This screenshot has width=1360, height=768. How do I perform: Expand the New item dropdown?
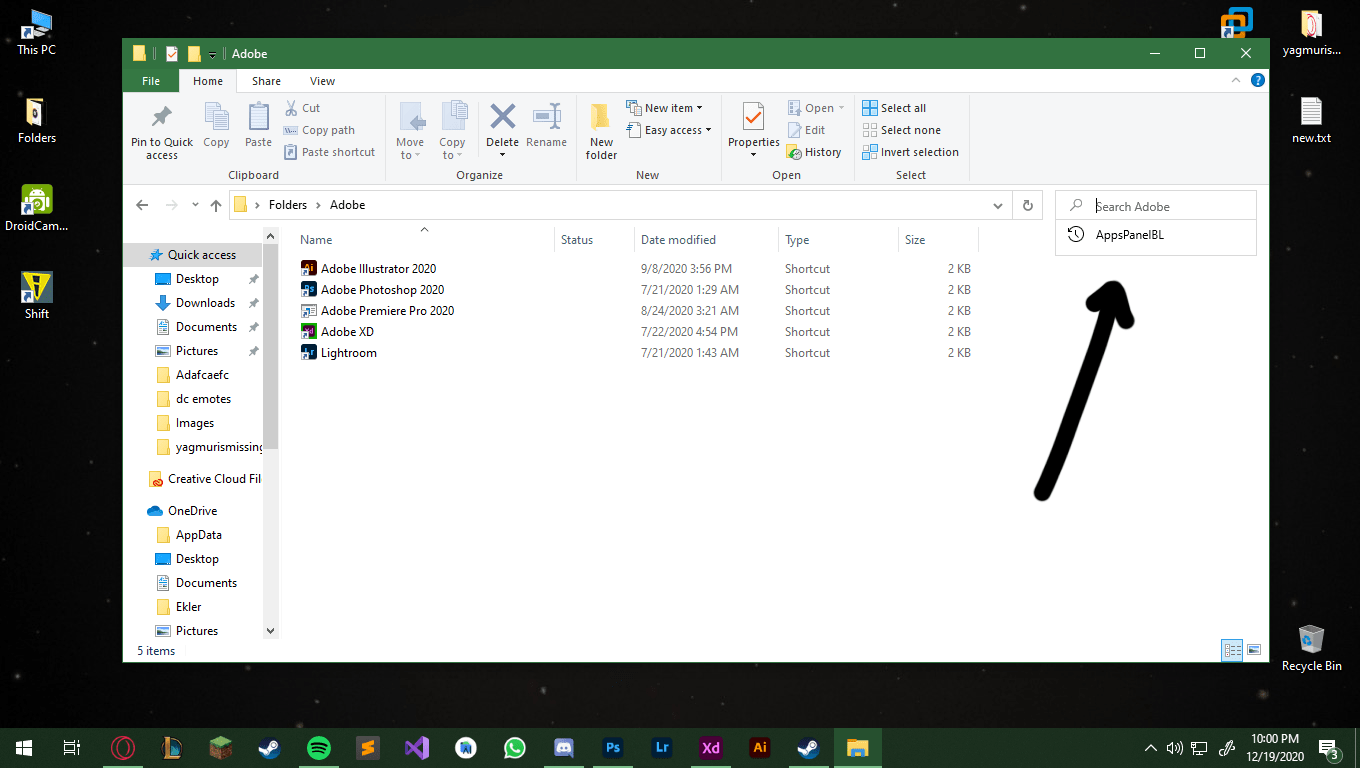[664, 108]
